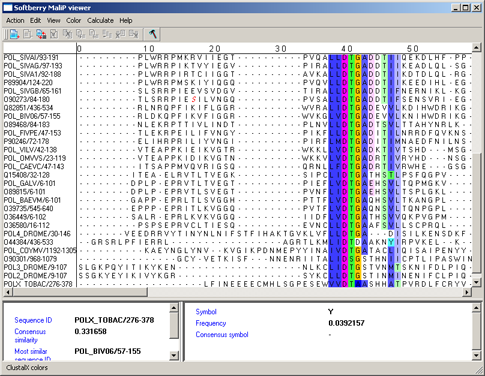The image size is (485, 376).
Task: Select sequence POL_OMVVS/23-119
Action: pos(35,158)
